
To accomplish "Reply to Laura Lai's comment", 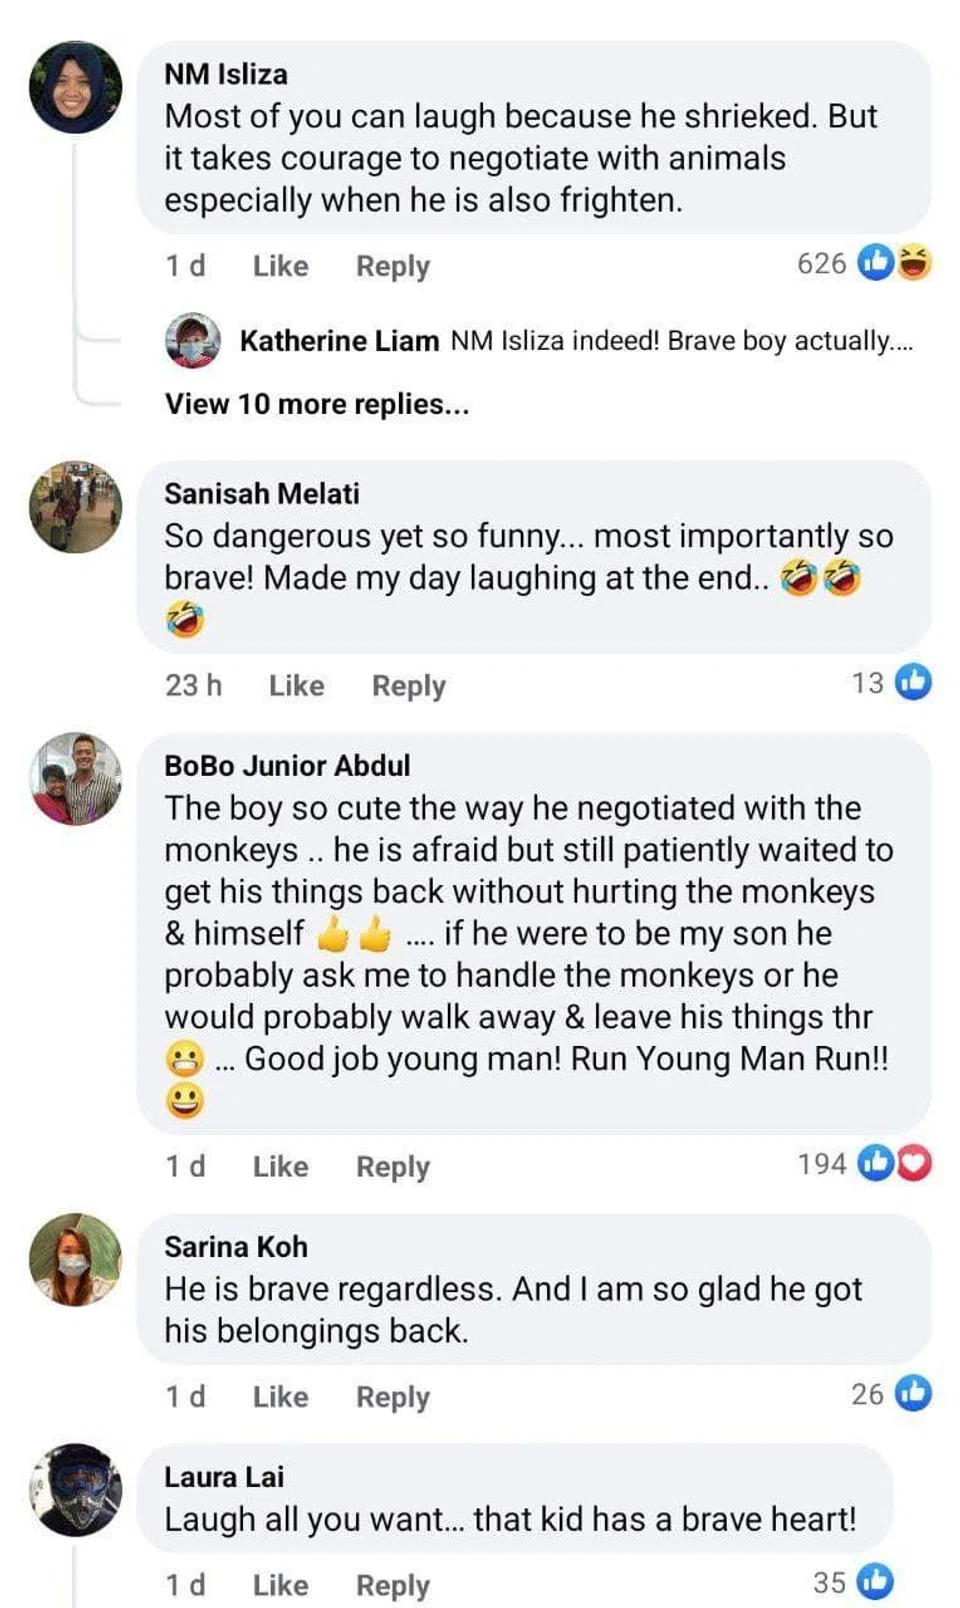I will point(393,1586).
